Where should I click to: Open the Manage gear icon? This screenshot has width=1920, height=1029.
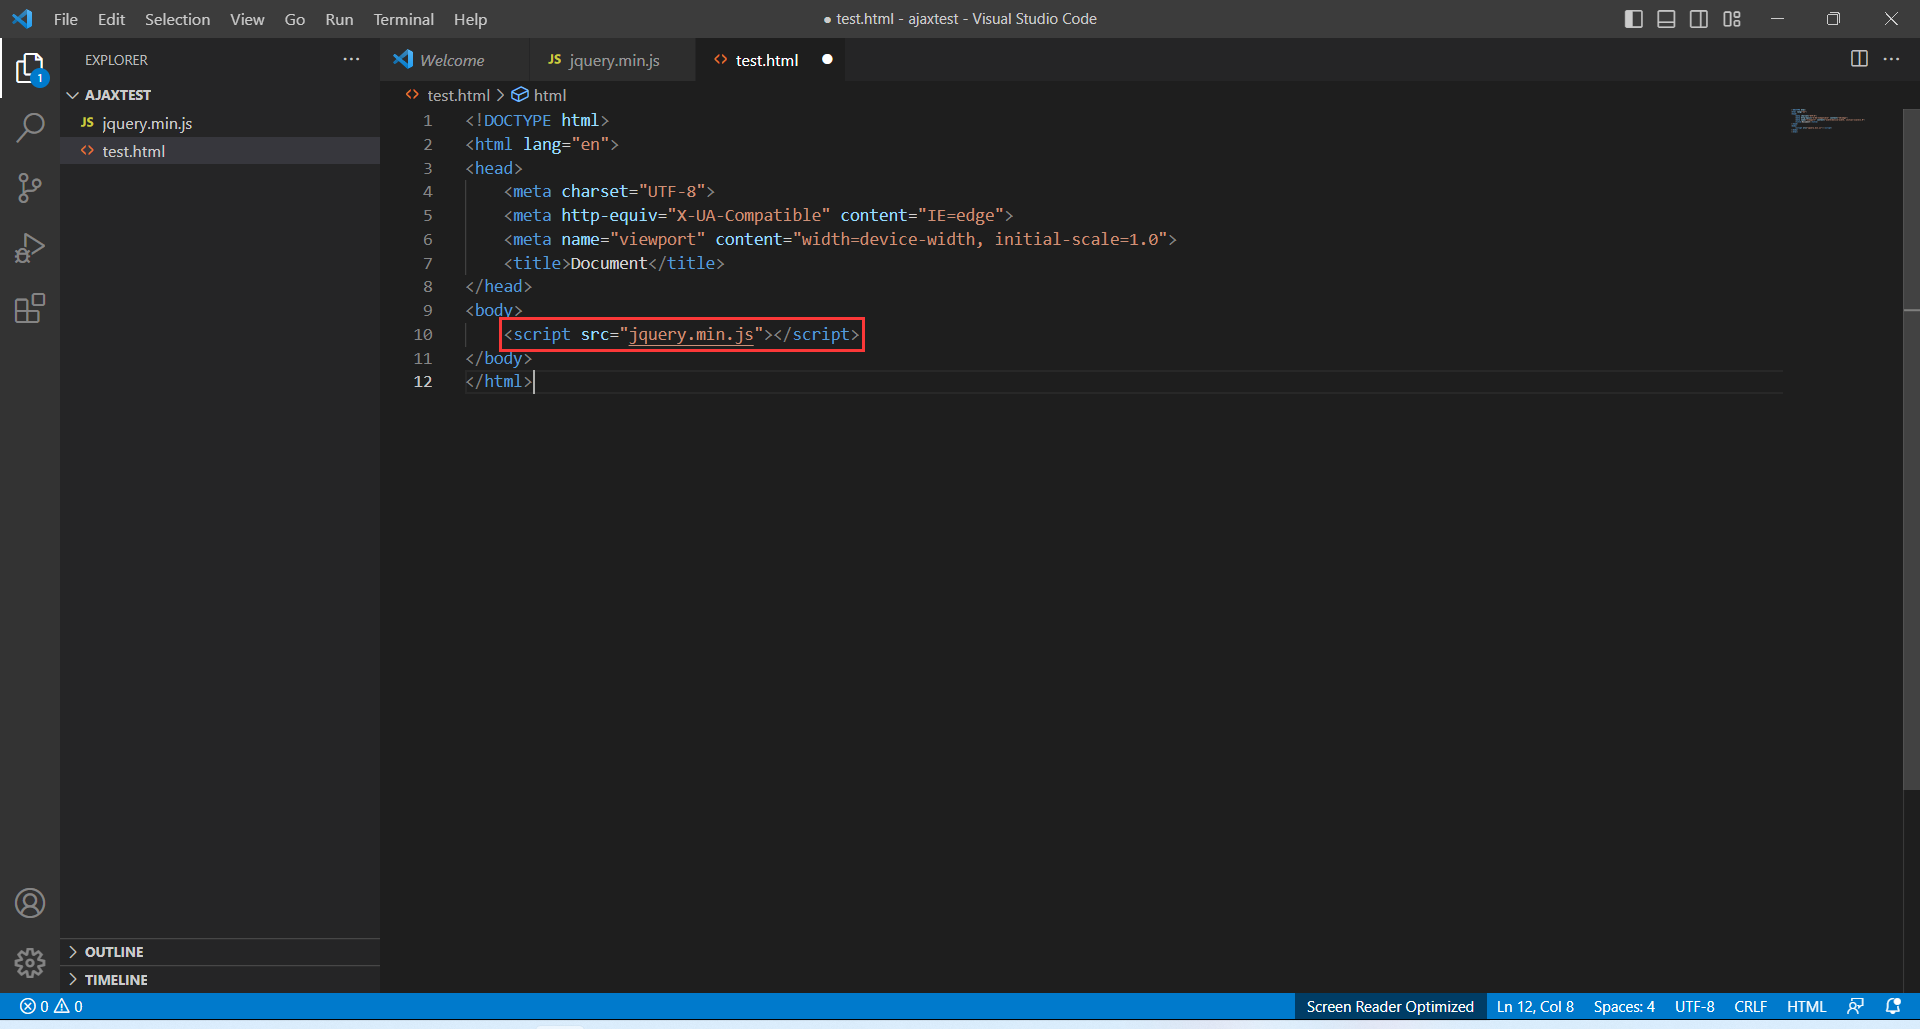click(30, 963)
